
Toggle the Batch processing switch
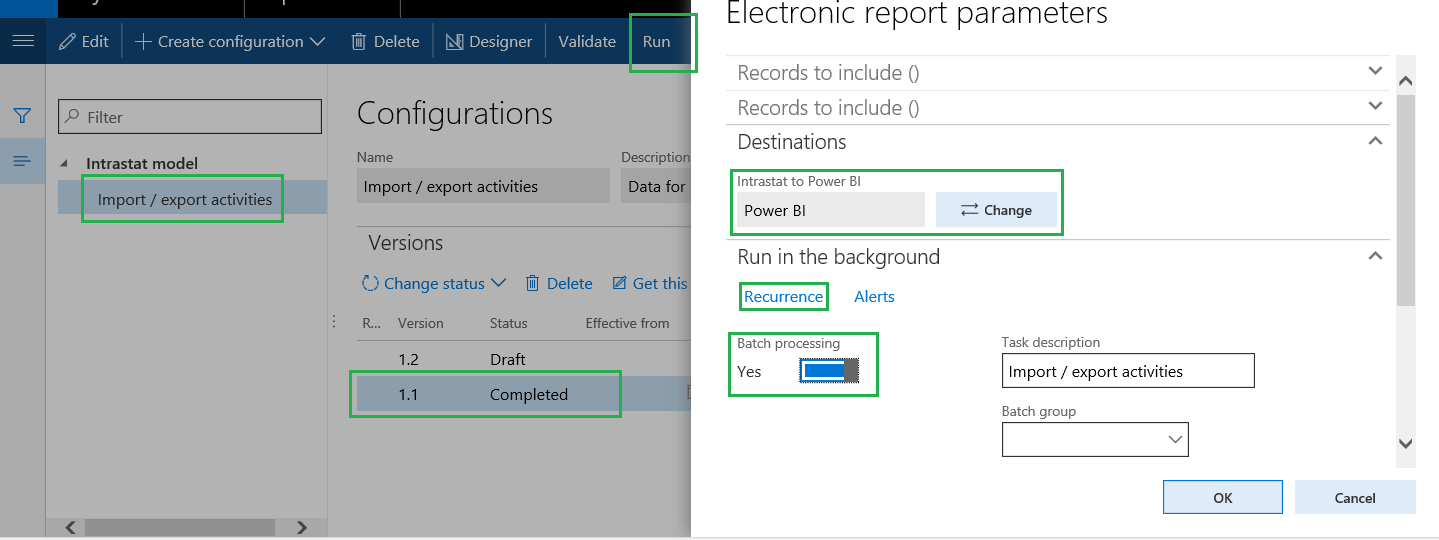pyautogui.click(x=829, y=371)
